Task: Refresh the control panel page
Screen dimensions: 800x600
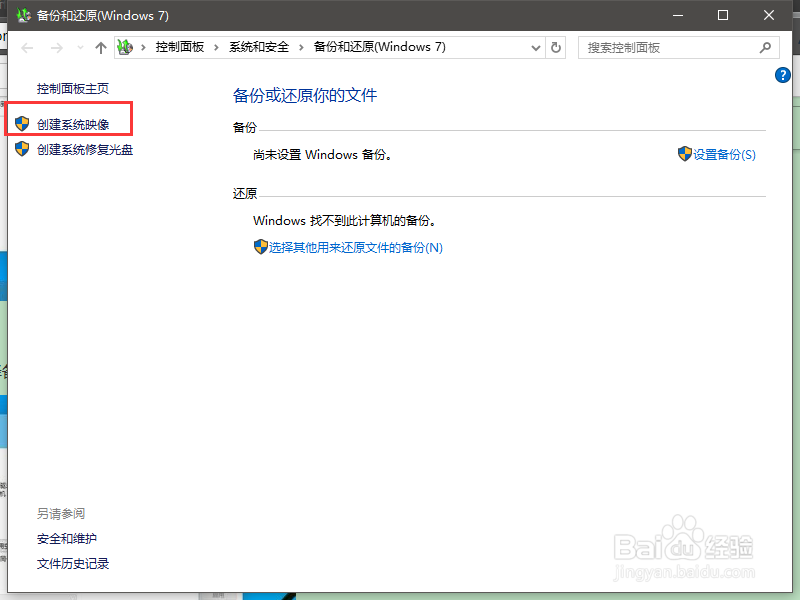Action: tap(556, 48)
